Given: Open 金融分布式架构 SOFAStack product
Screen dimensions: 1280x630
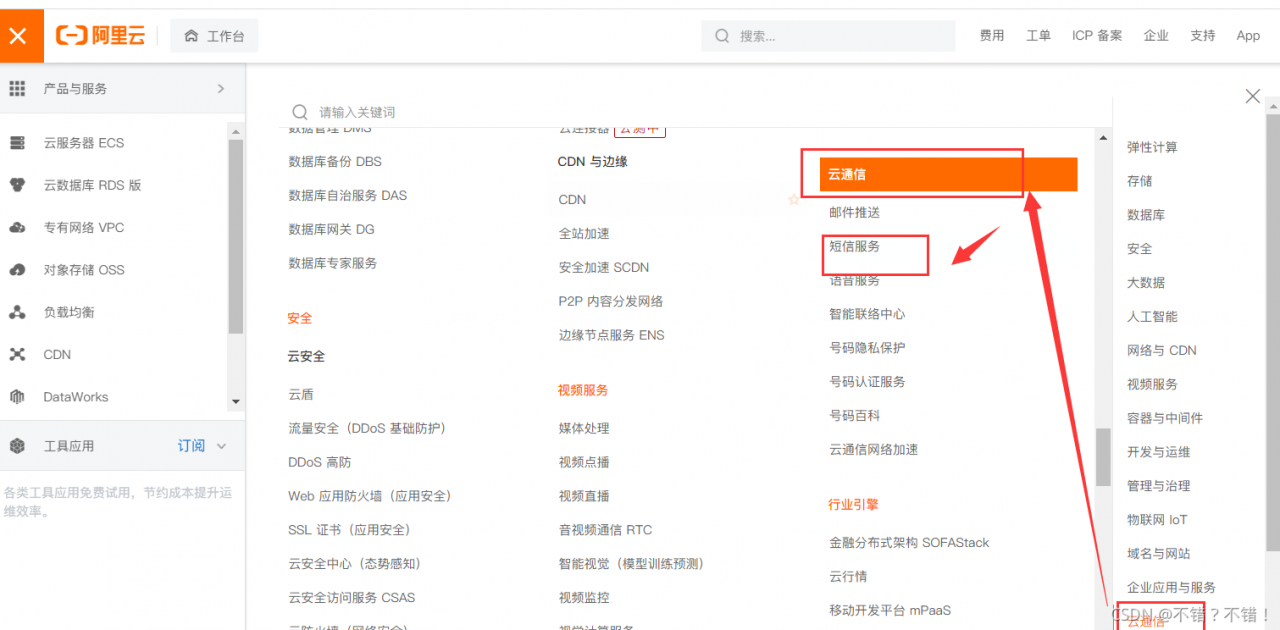Looking at the screenshot, I should point(909,543).
